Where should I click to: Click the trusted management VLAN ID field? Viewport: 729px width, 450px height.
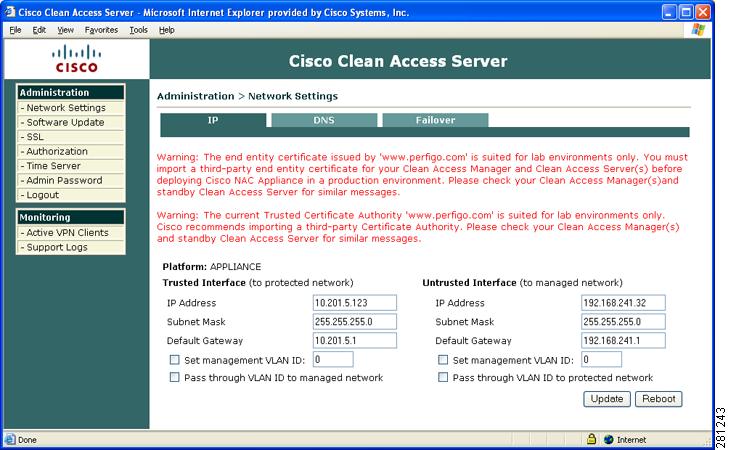pyautogui.click(x=333, y=359)
